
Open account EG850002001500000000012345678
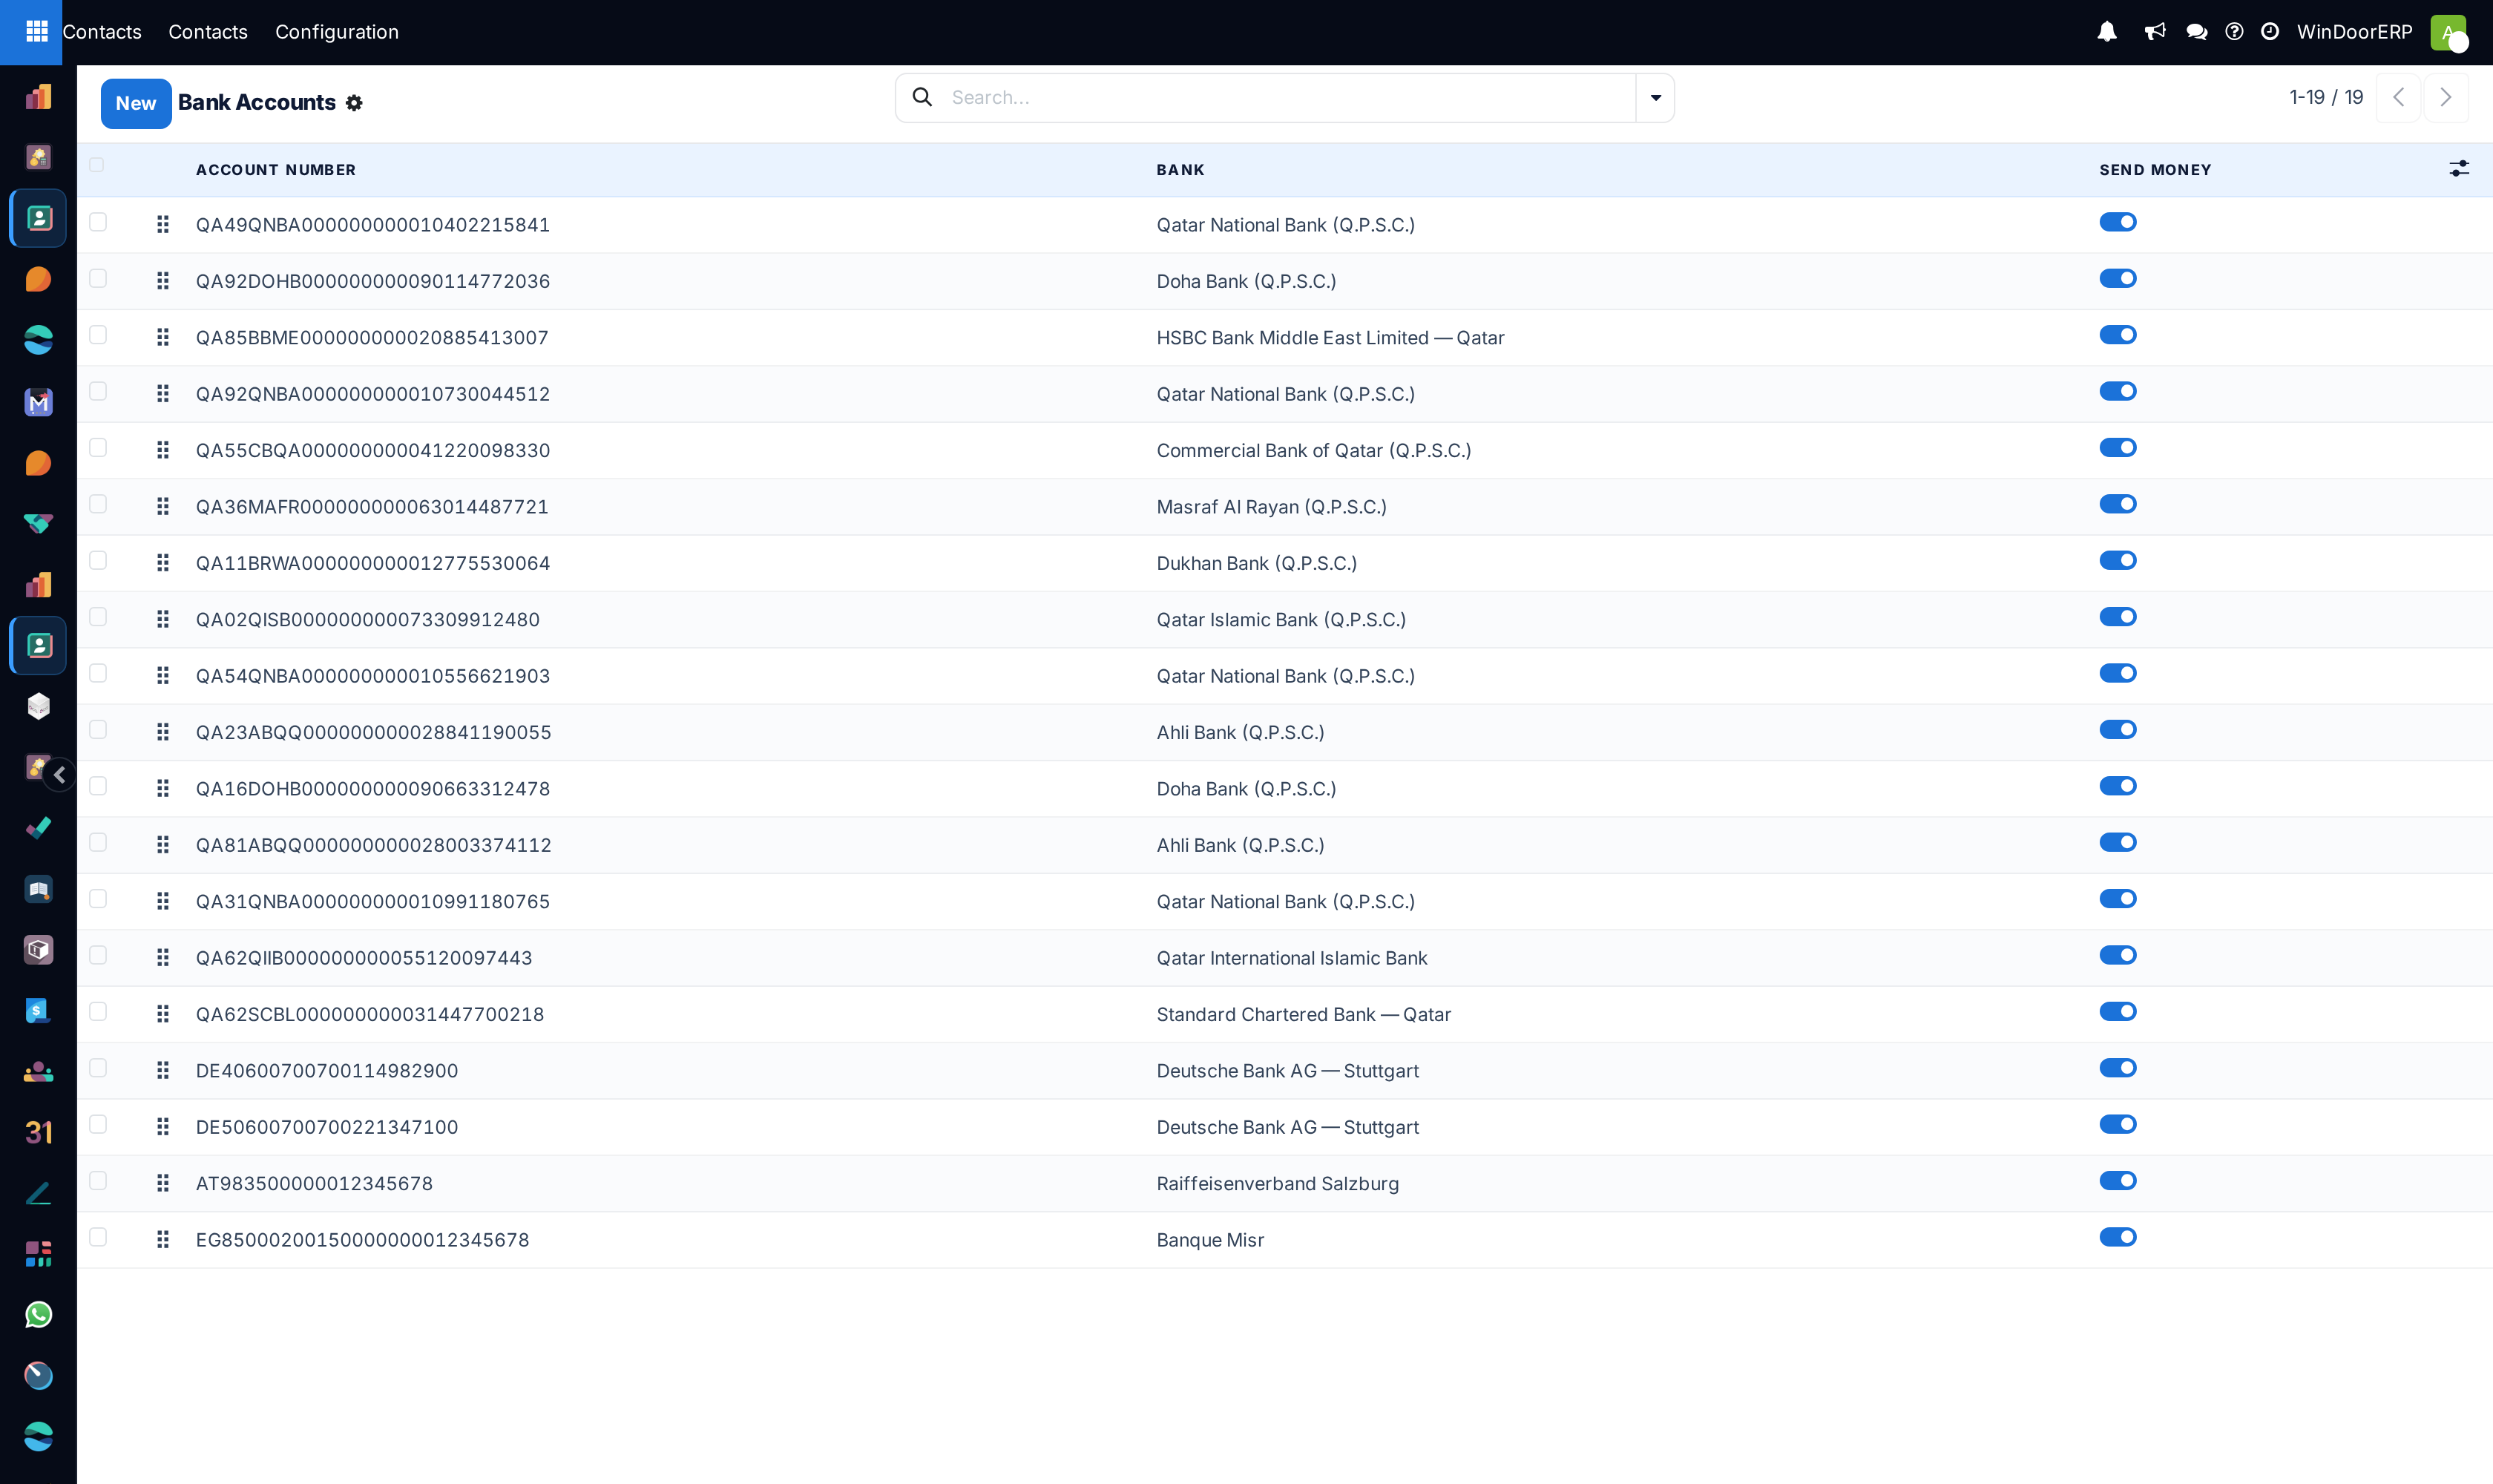click(x=362, y=1240)
